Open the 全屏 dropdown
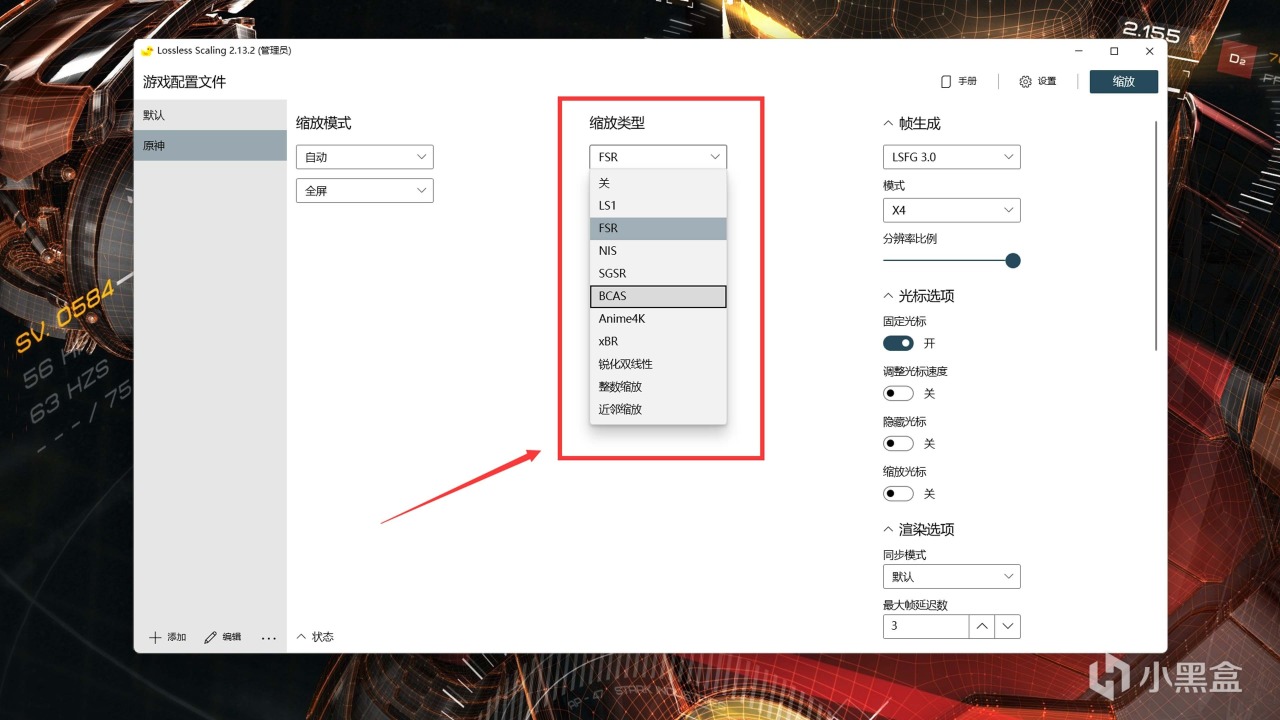The height and width of the screenshot is (720, 1280). (365, 190)
